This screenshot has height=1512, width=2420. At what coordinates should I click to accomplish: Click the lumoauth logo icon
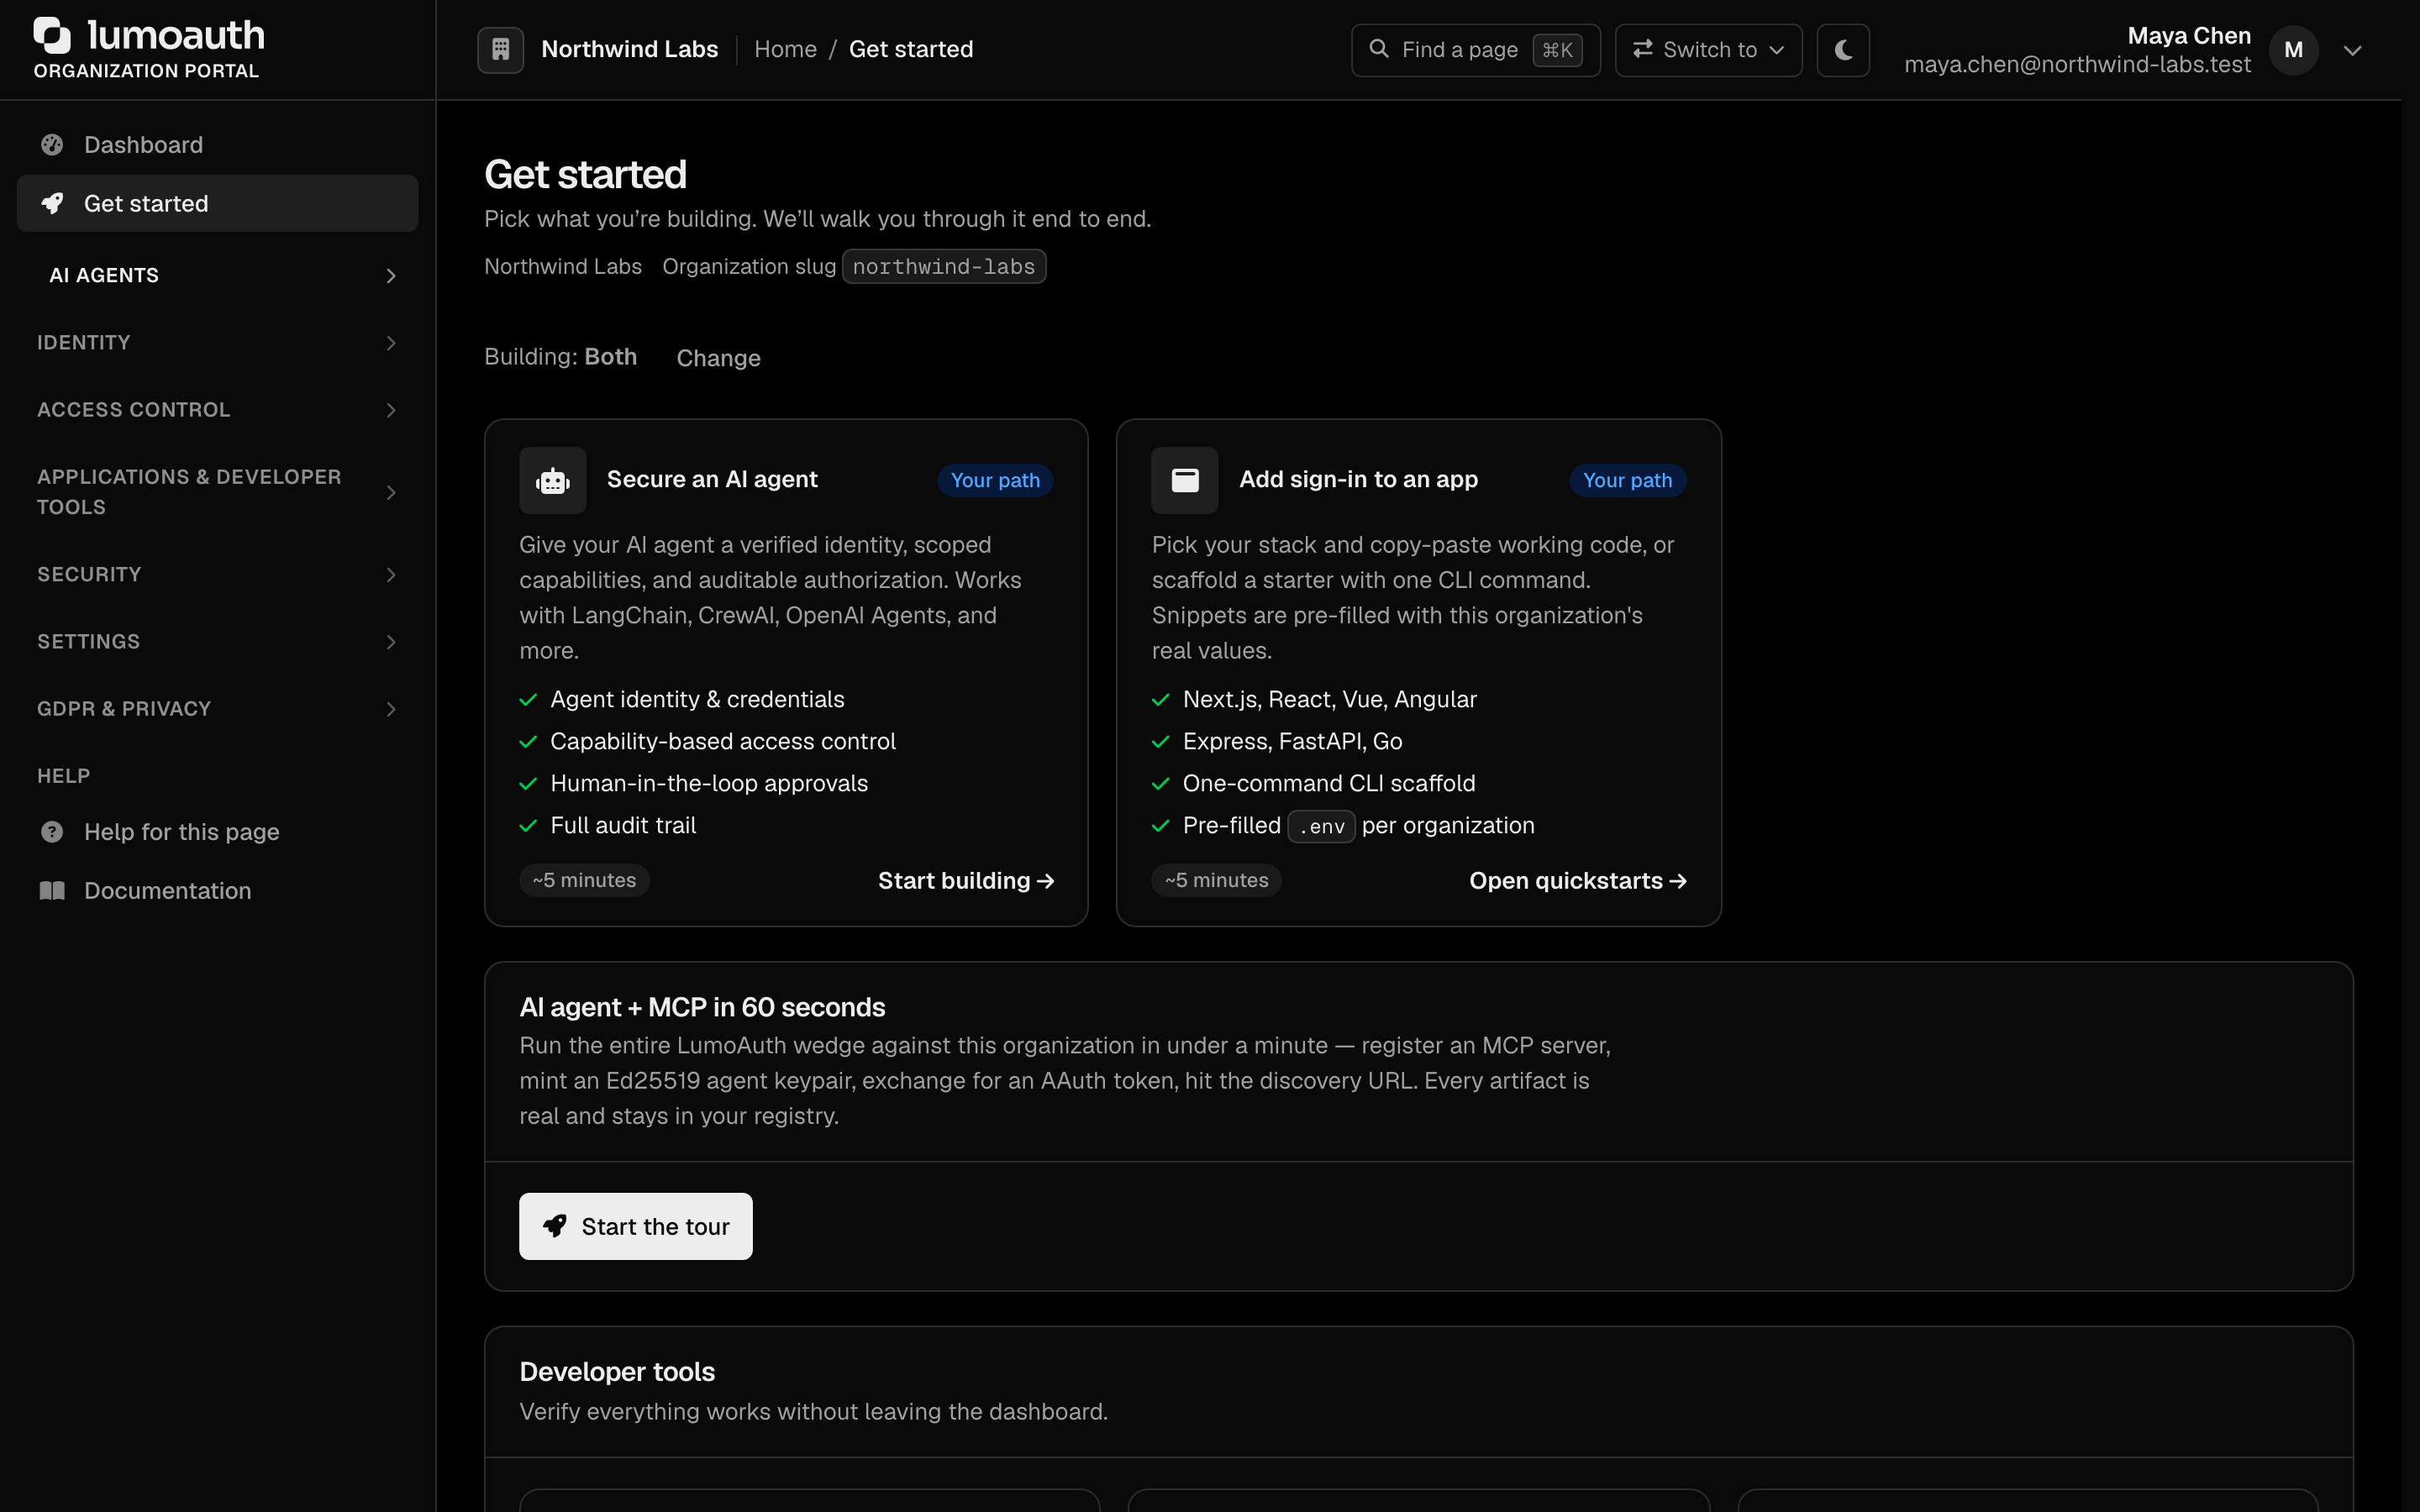point(52,35)
